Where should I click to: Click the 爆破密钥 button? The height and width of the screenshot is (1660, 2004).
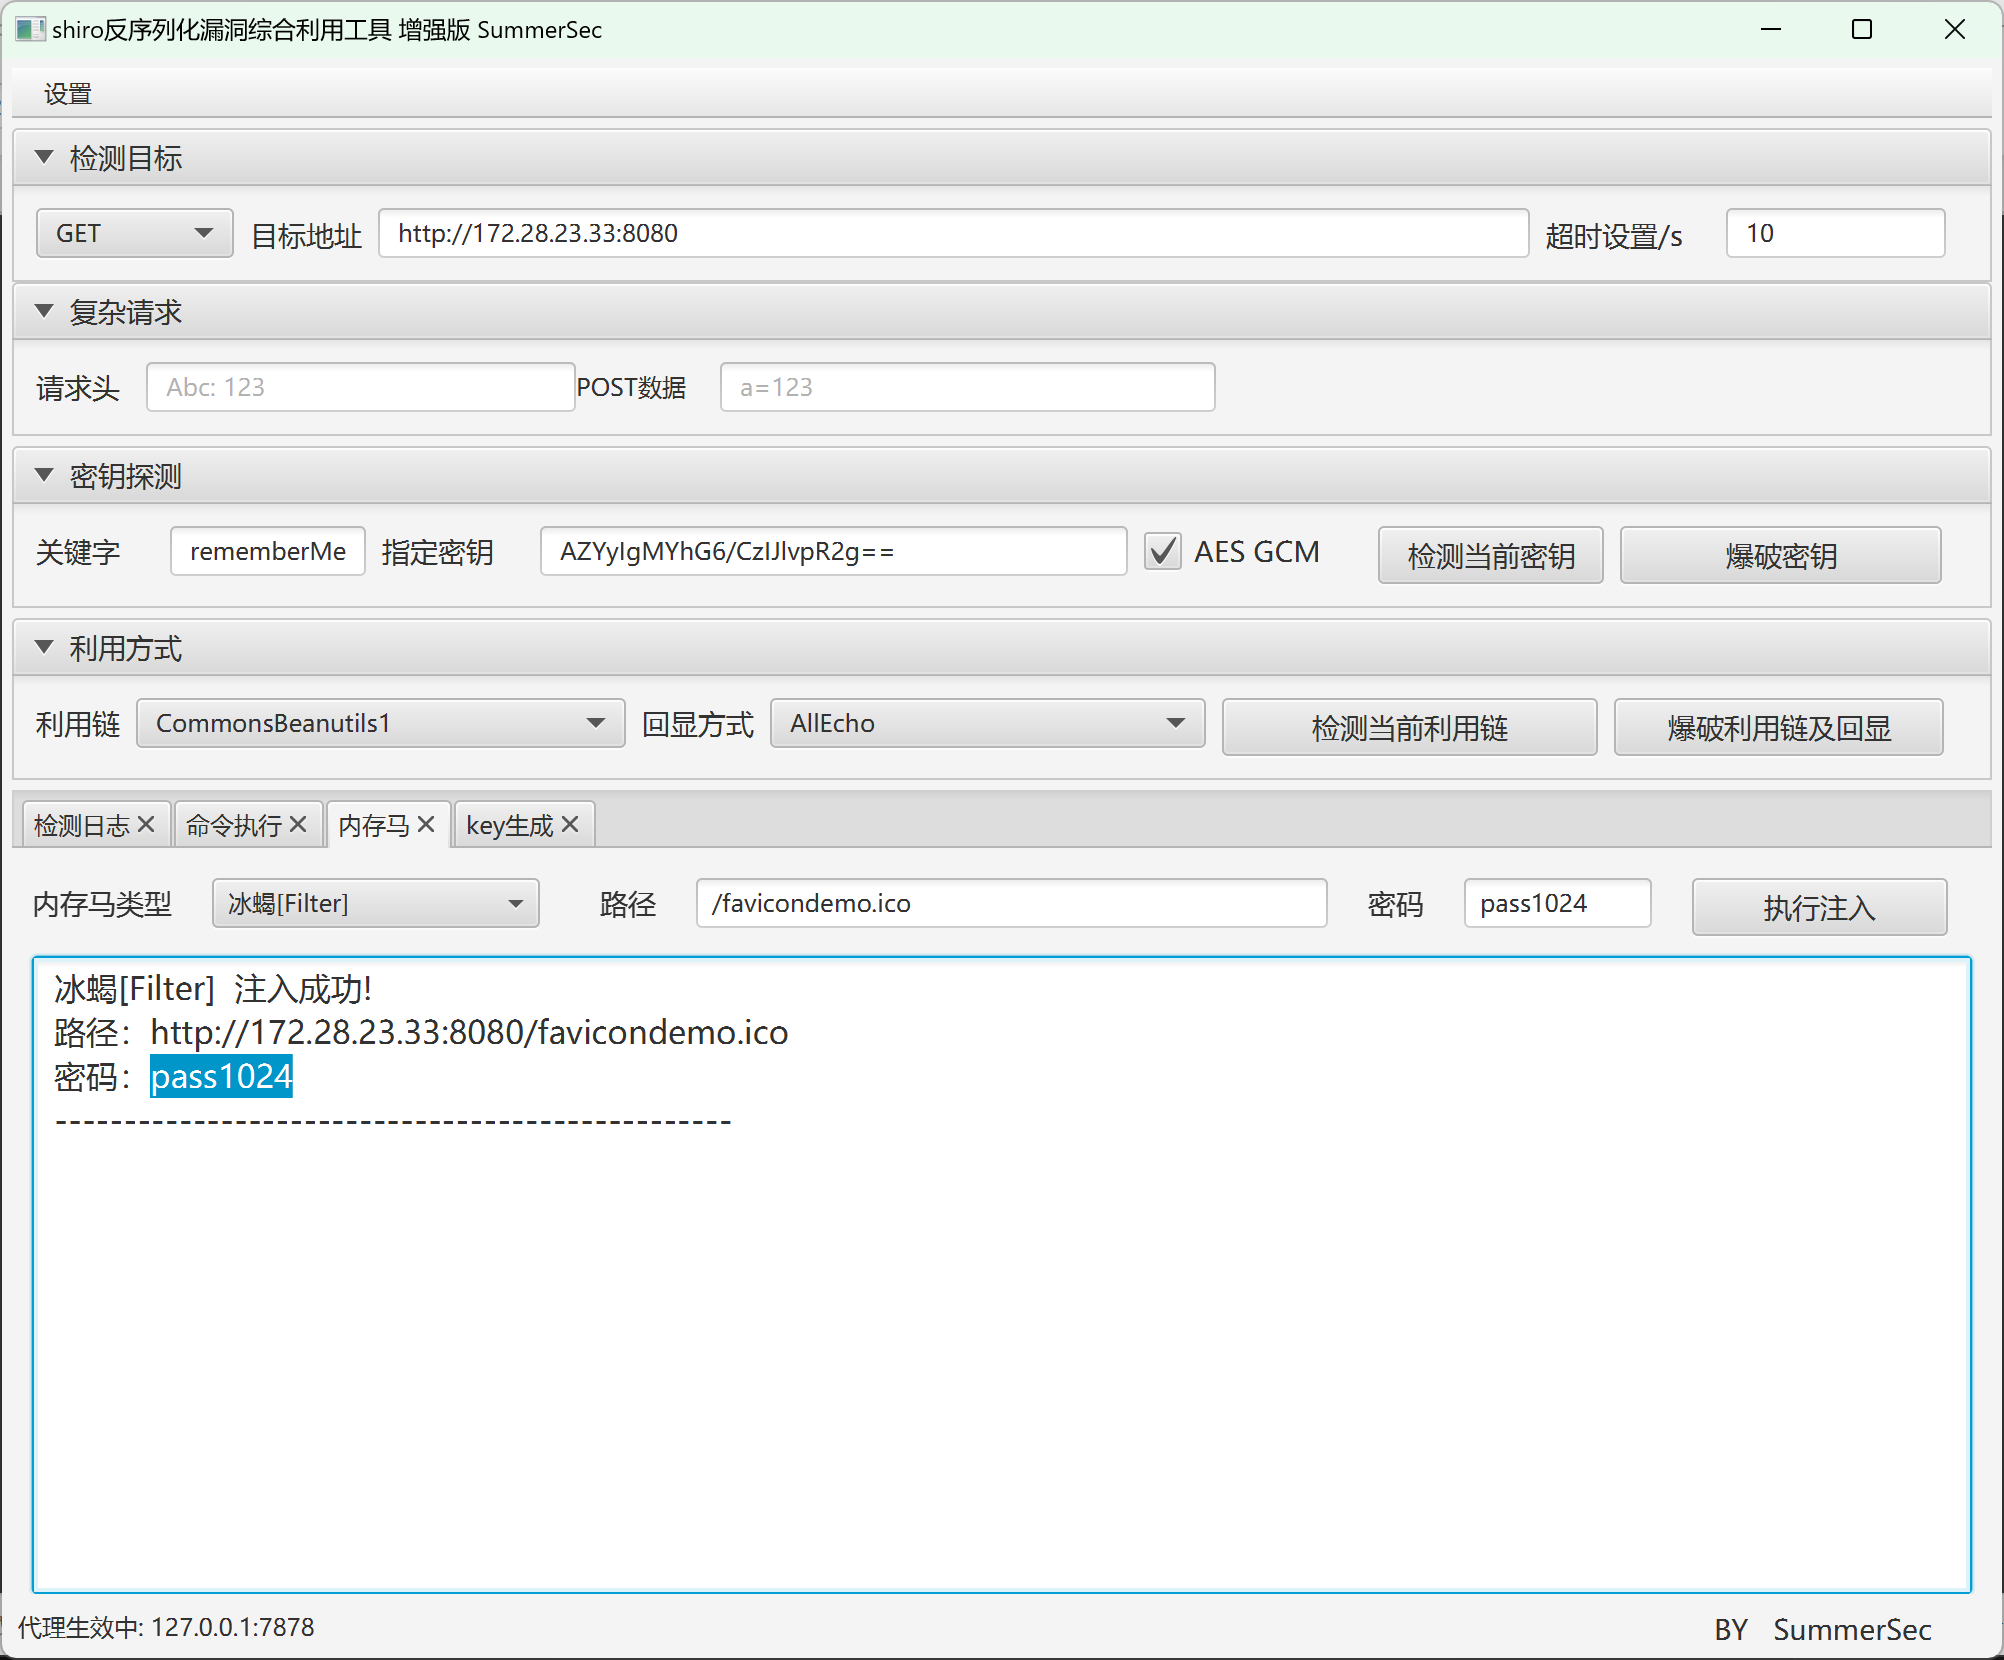coord(1779,555)
